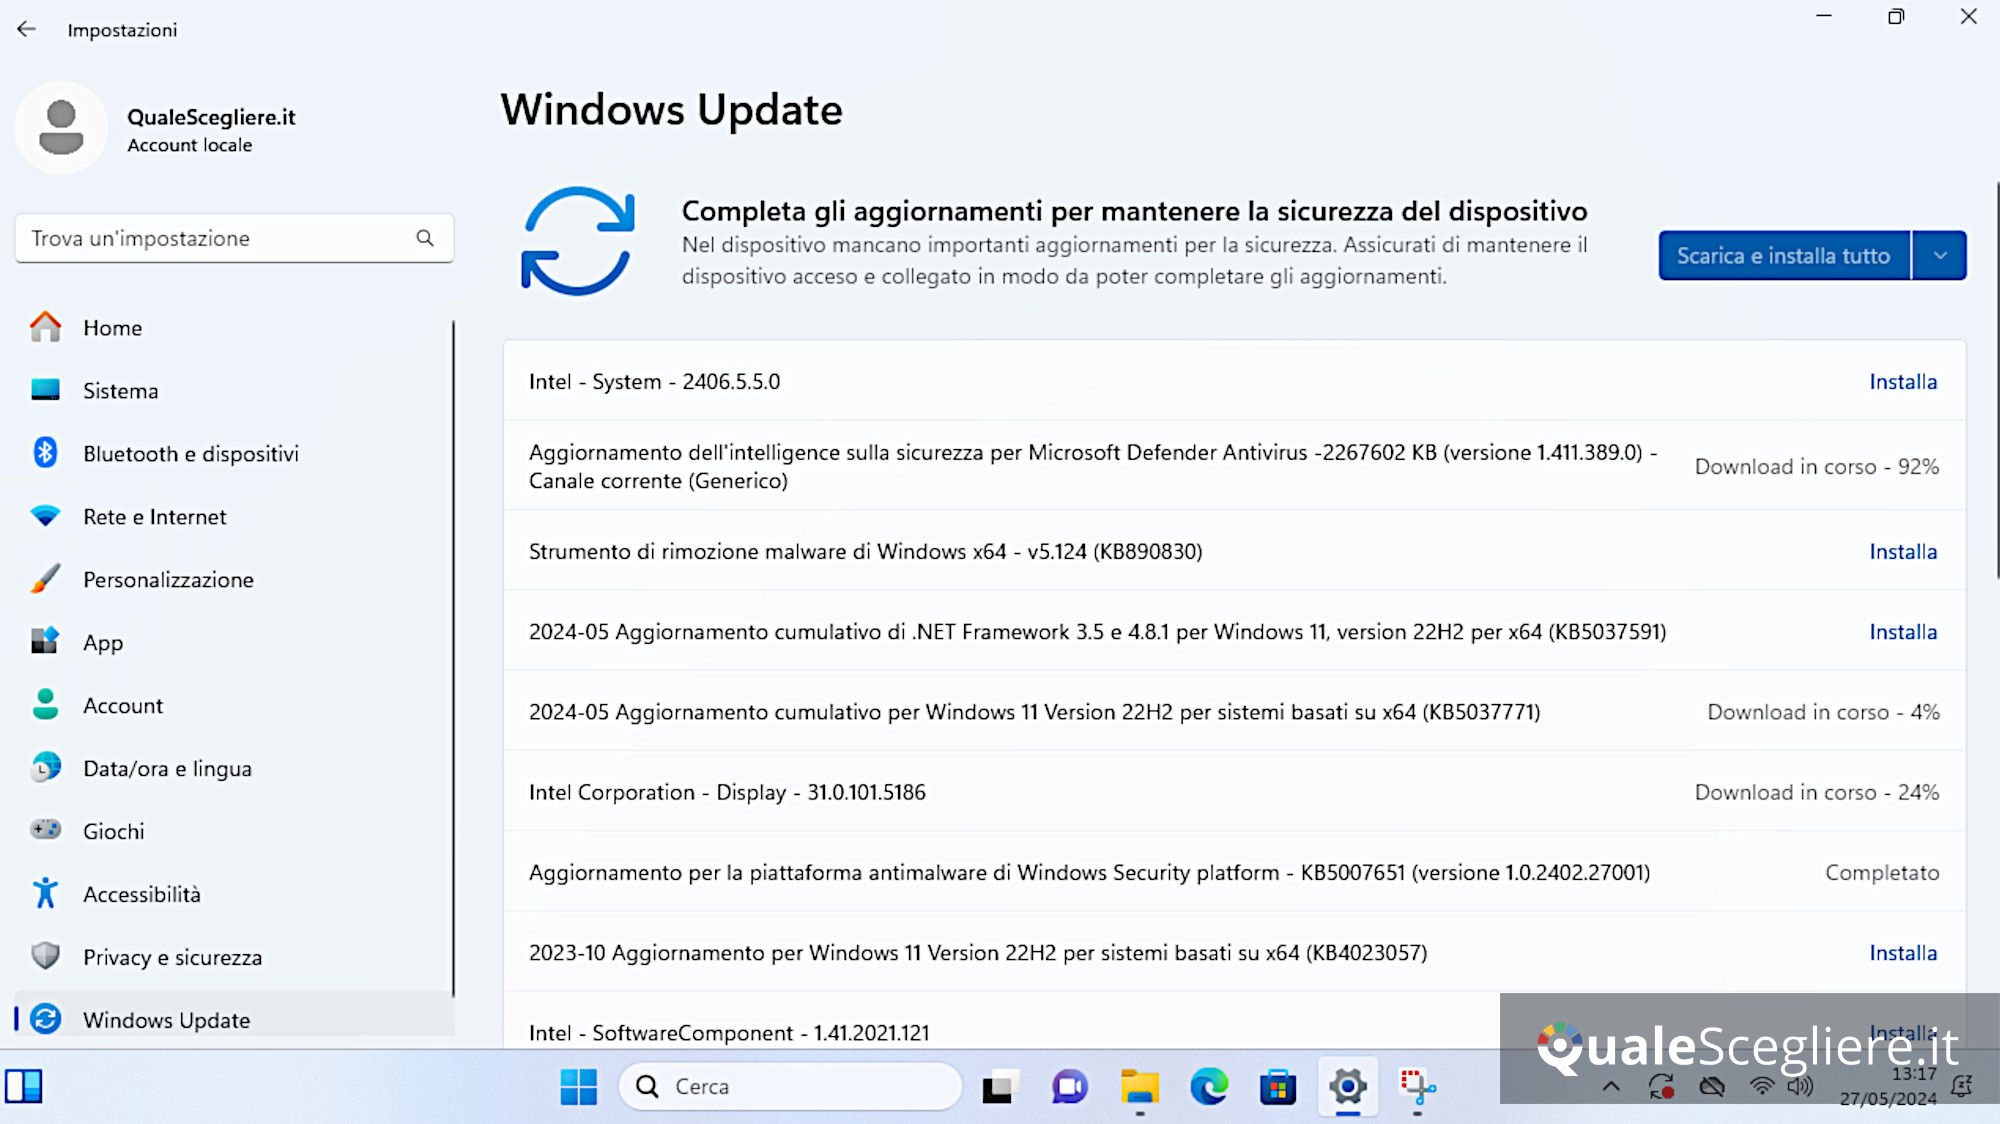Open the Accessibilità settings
The image size is (2000, 1124).
141,894
